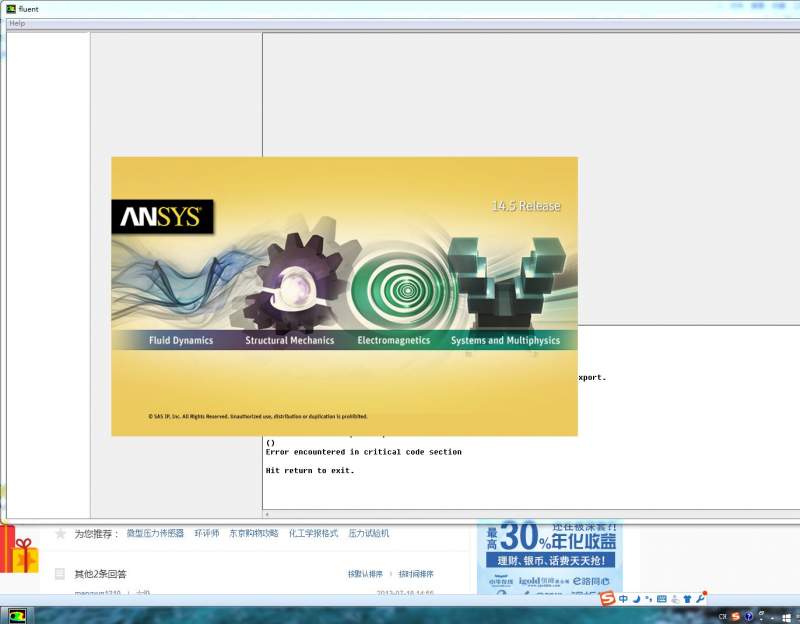Toggle the punctuation icon on the IME toolbar
Screen dimensions: 800x624
click(x=648, y=599)
